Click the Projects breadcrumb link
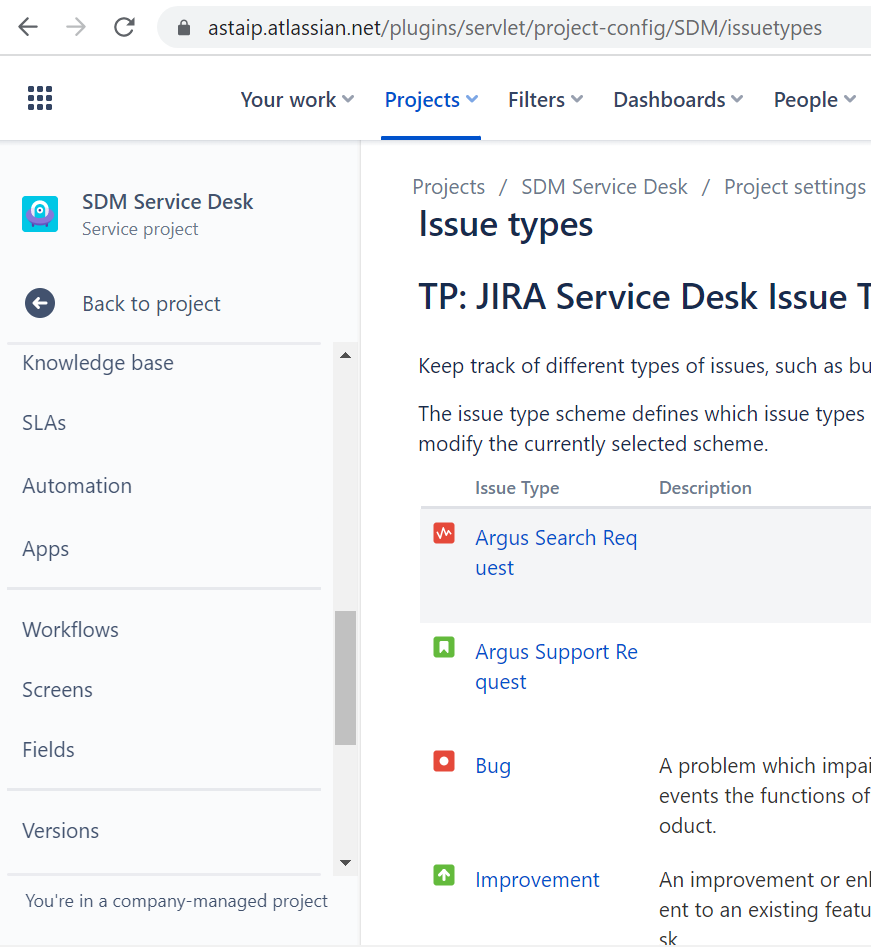Screen dimensions: 871x947 (449, 187)
